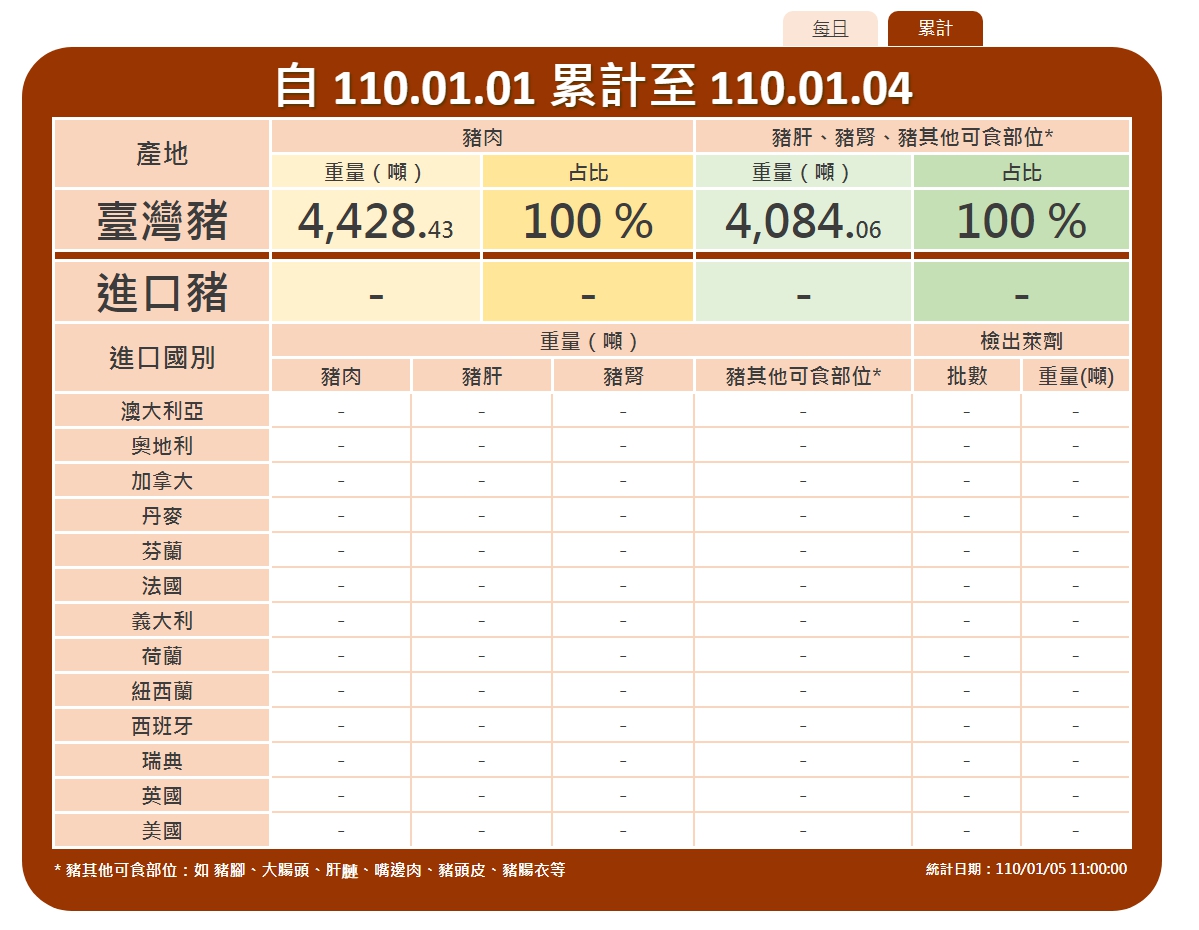Viewport: 1199px width, 930px height.
Task: Select the 加拿大 country row label
Action: (162, 481)
